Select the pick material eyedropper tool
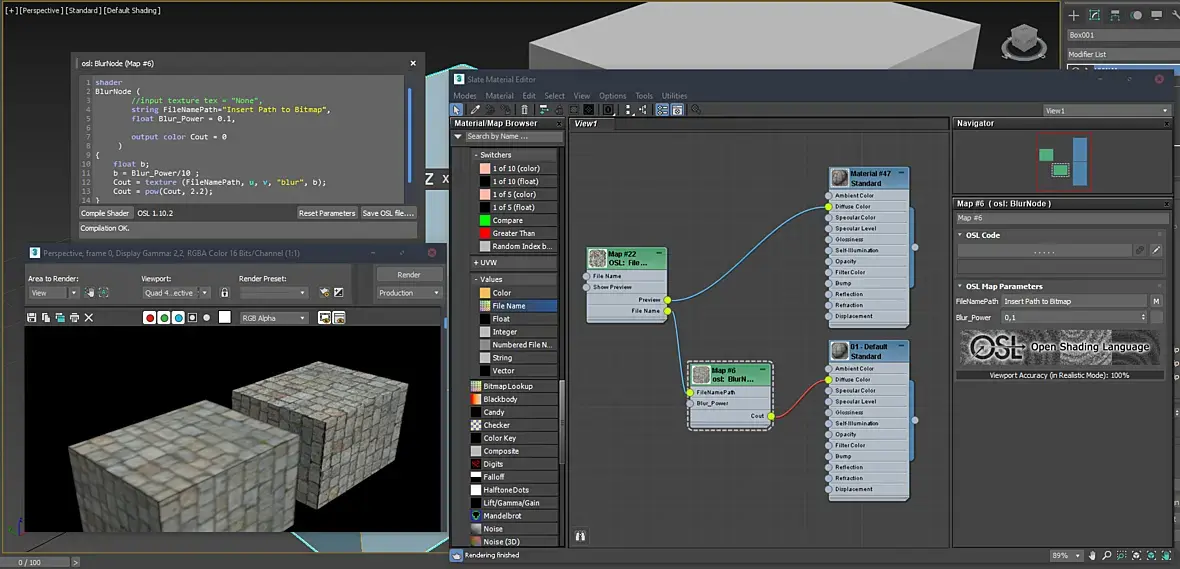The image size is (1180, 569). point(475,110)
